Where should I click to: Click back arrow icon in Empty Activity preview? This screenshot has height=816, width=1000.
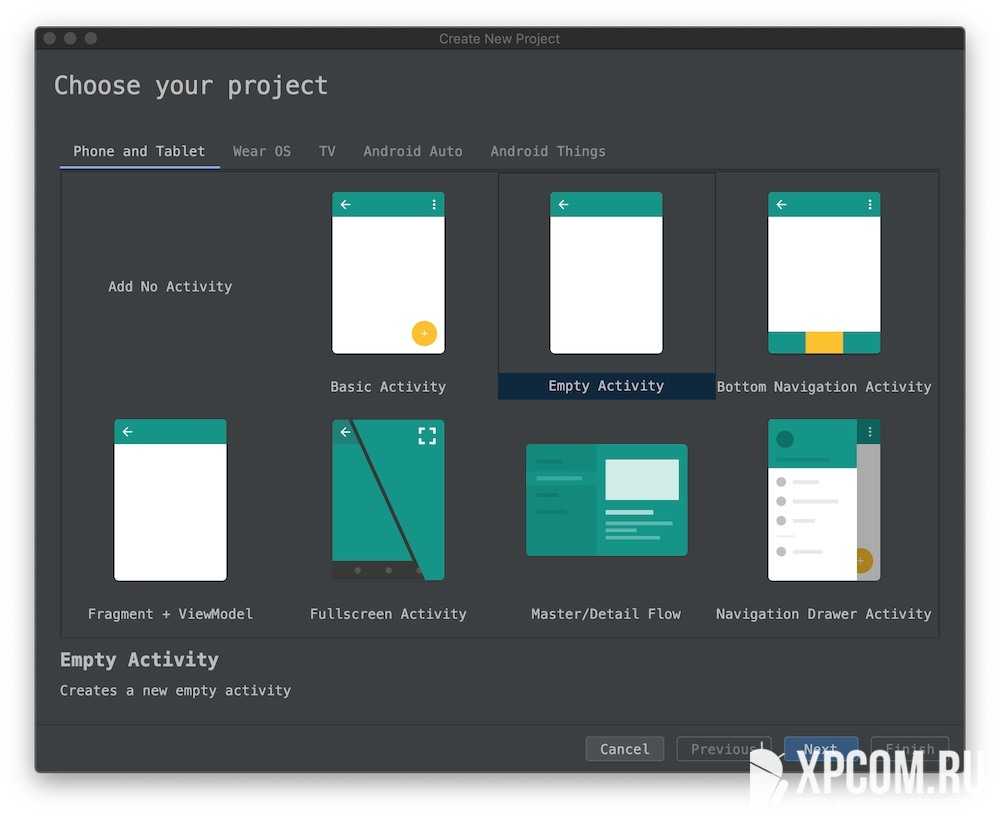pyautogui.click(x=564, y=205)
